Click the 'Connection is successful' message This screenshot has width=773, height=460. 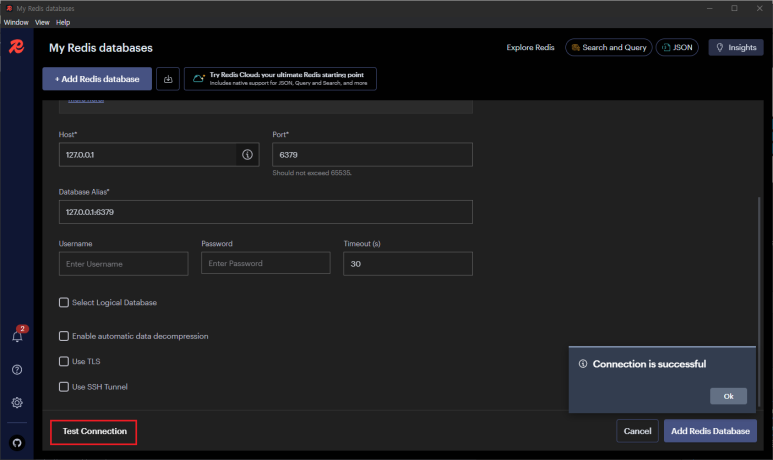coord(649,364)
